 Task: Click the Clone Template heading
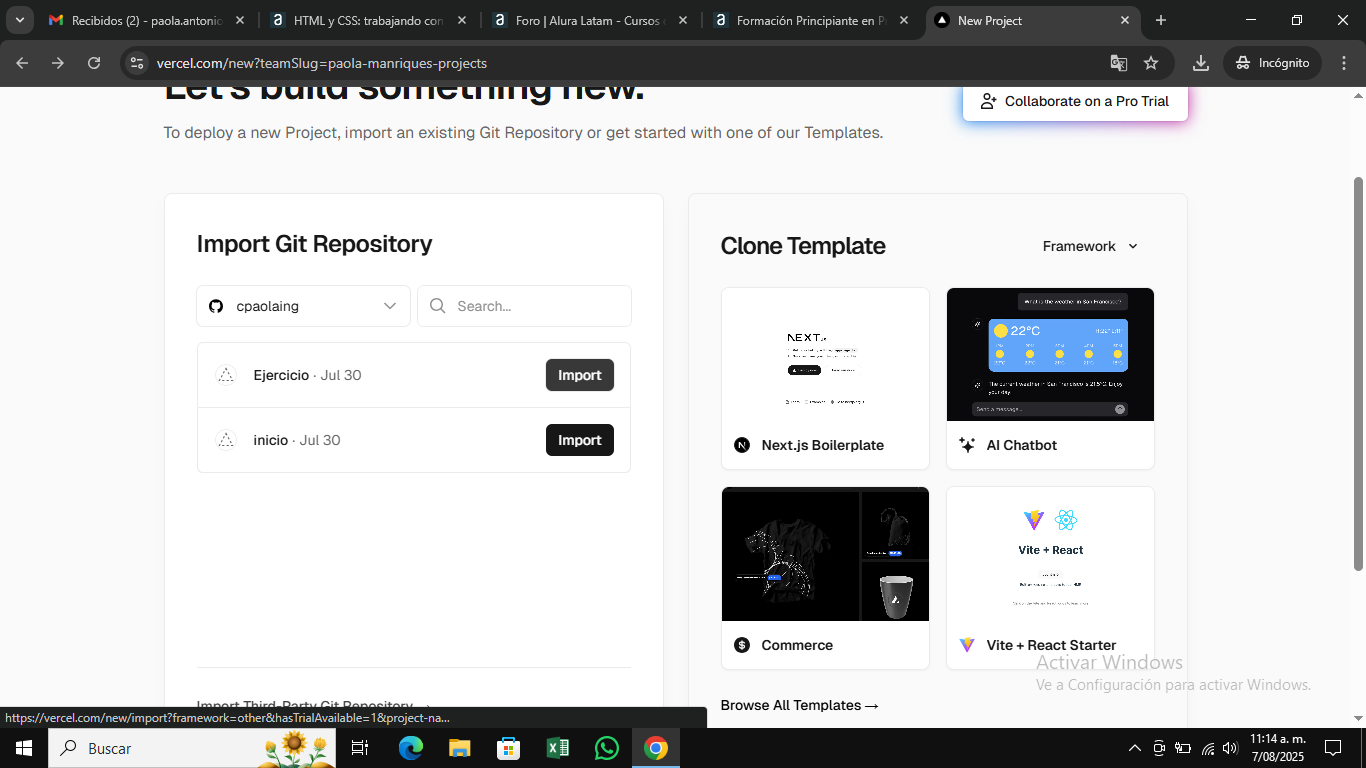point(803,246)
